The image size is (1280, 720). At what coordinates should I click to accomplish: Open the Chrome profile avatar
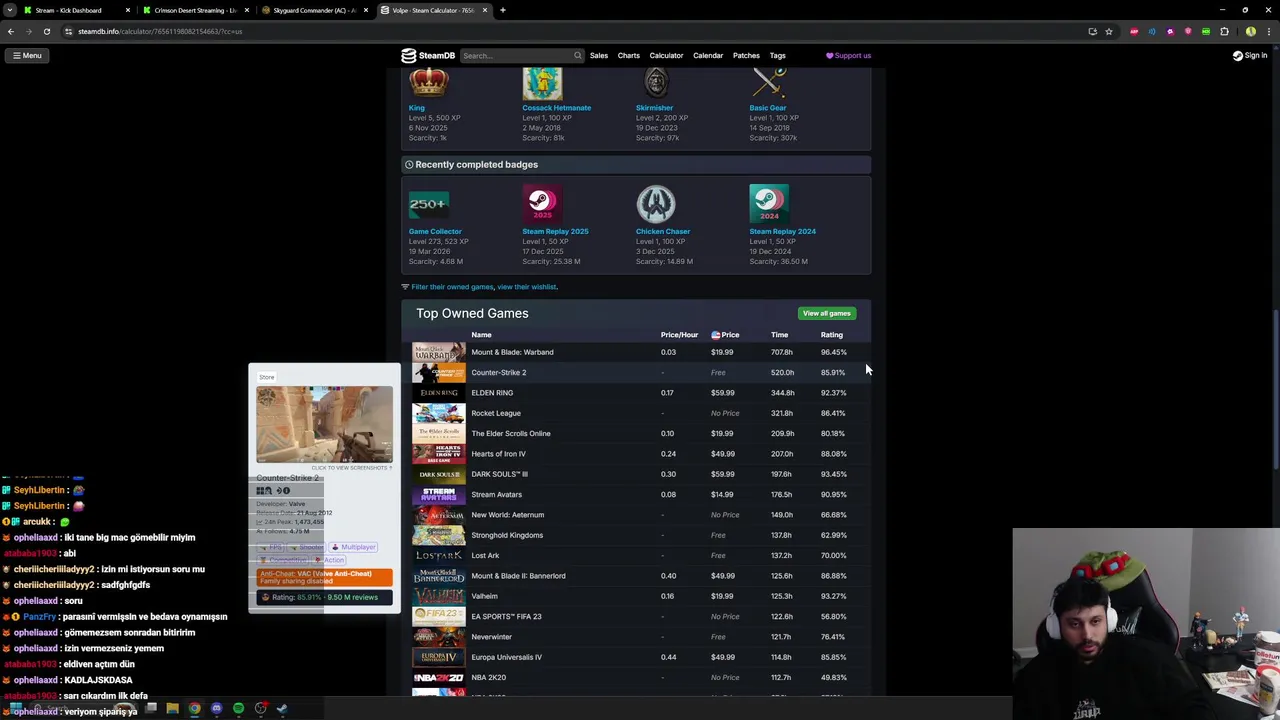[x=1250, y=31]
